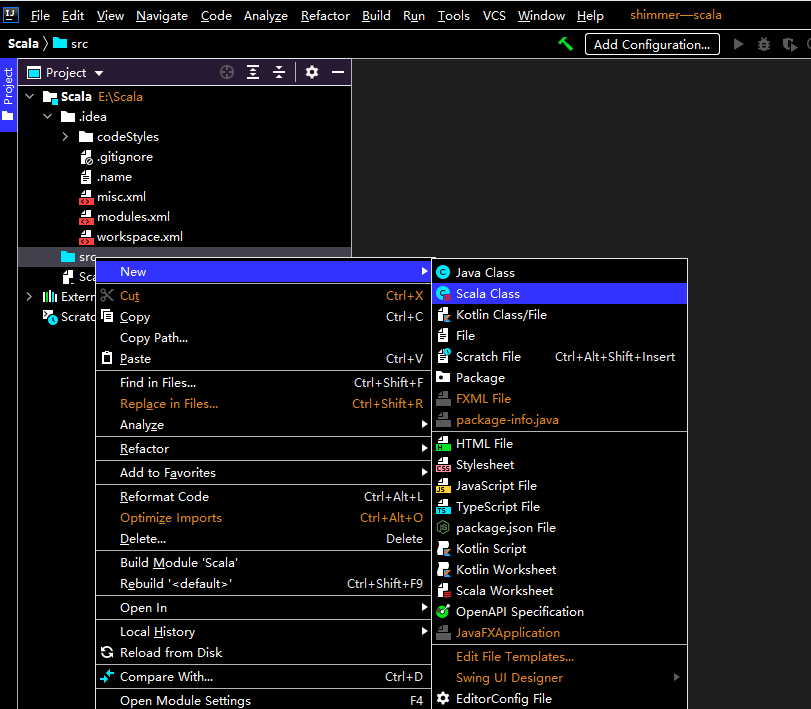
Task: Click the EditorConfig File gear icon
Action: (x=443, y=699)
